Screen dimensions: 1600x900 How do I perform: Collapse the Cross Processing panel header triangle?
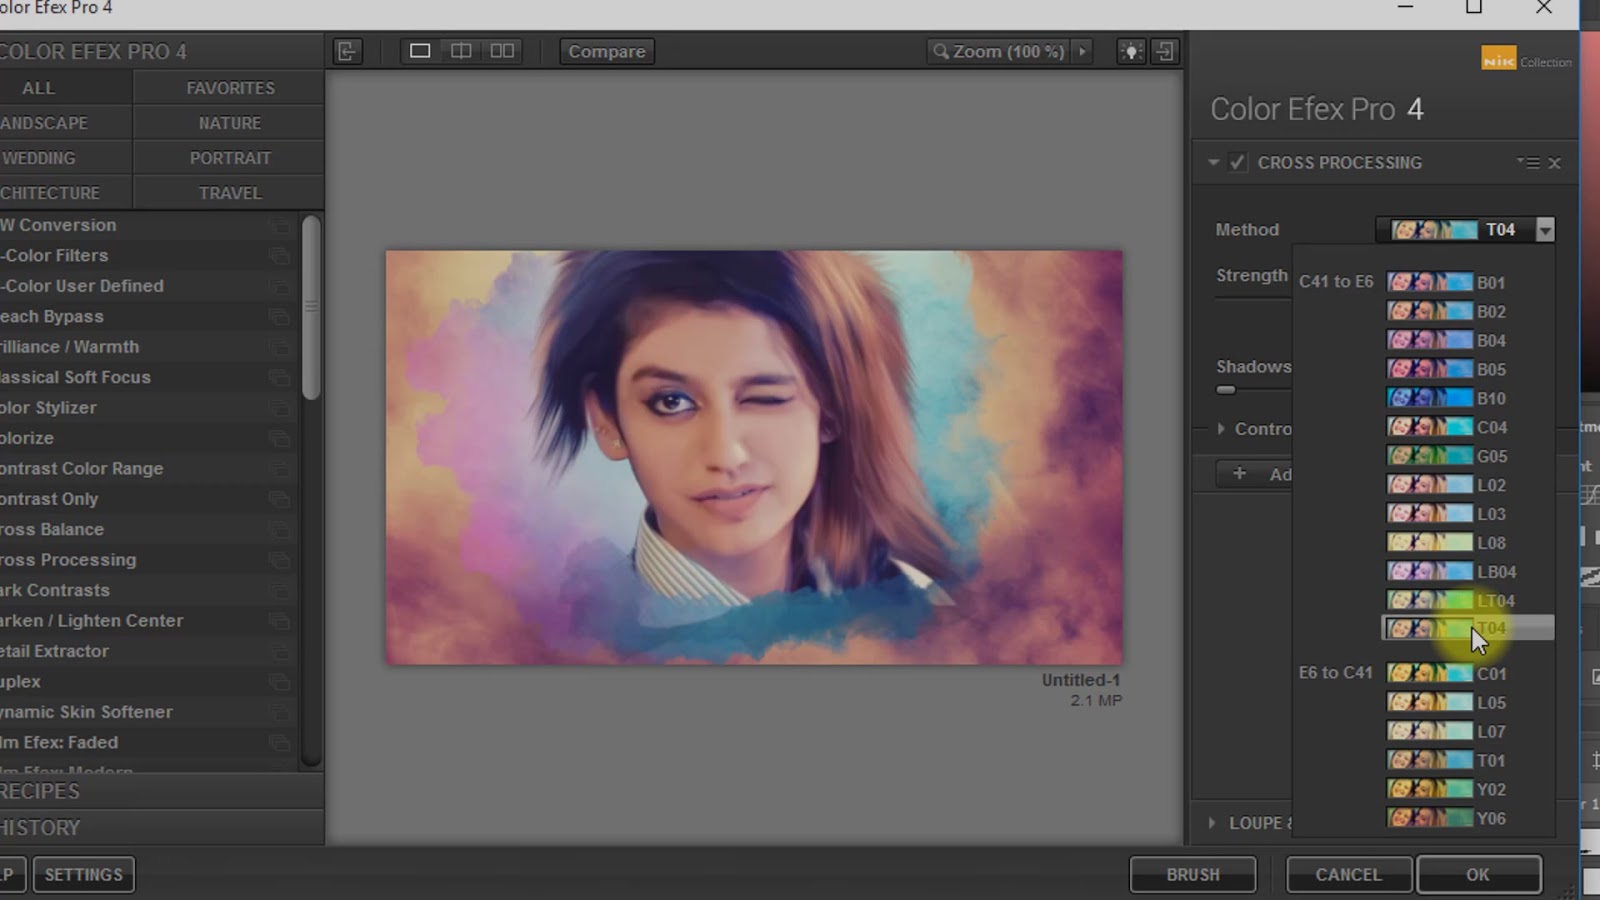(x=1213, y=162)
